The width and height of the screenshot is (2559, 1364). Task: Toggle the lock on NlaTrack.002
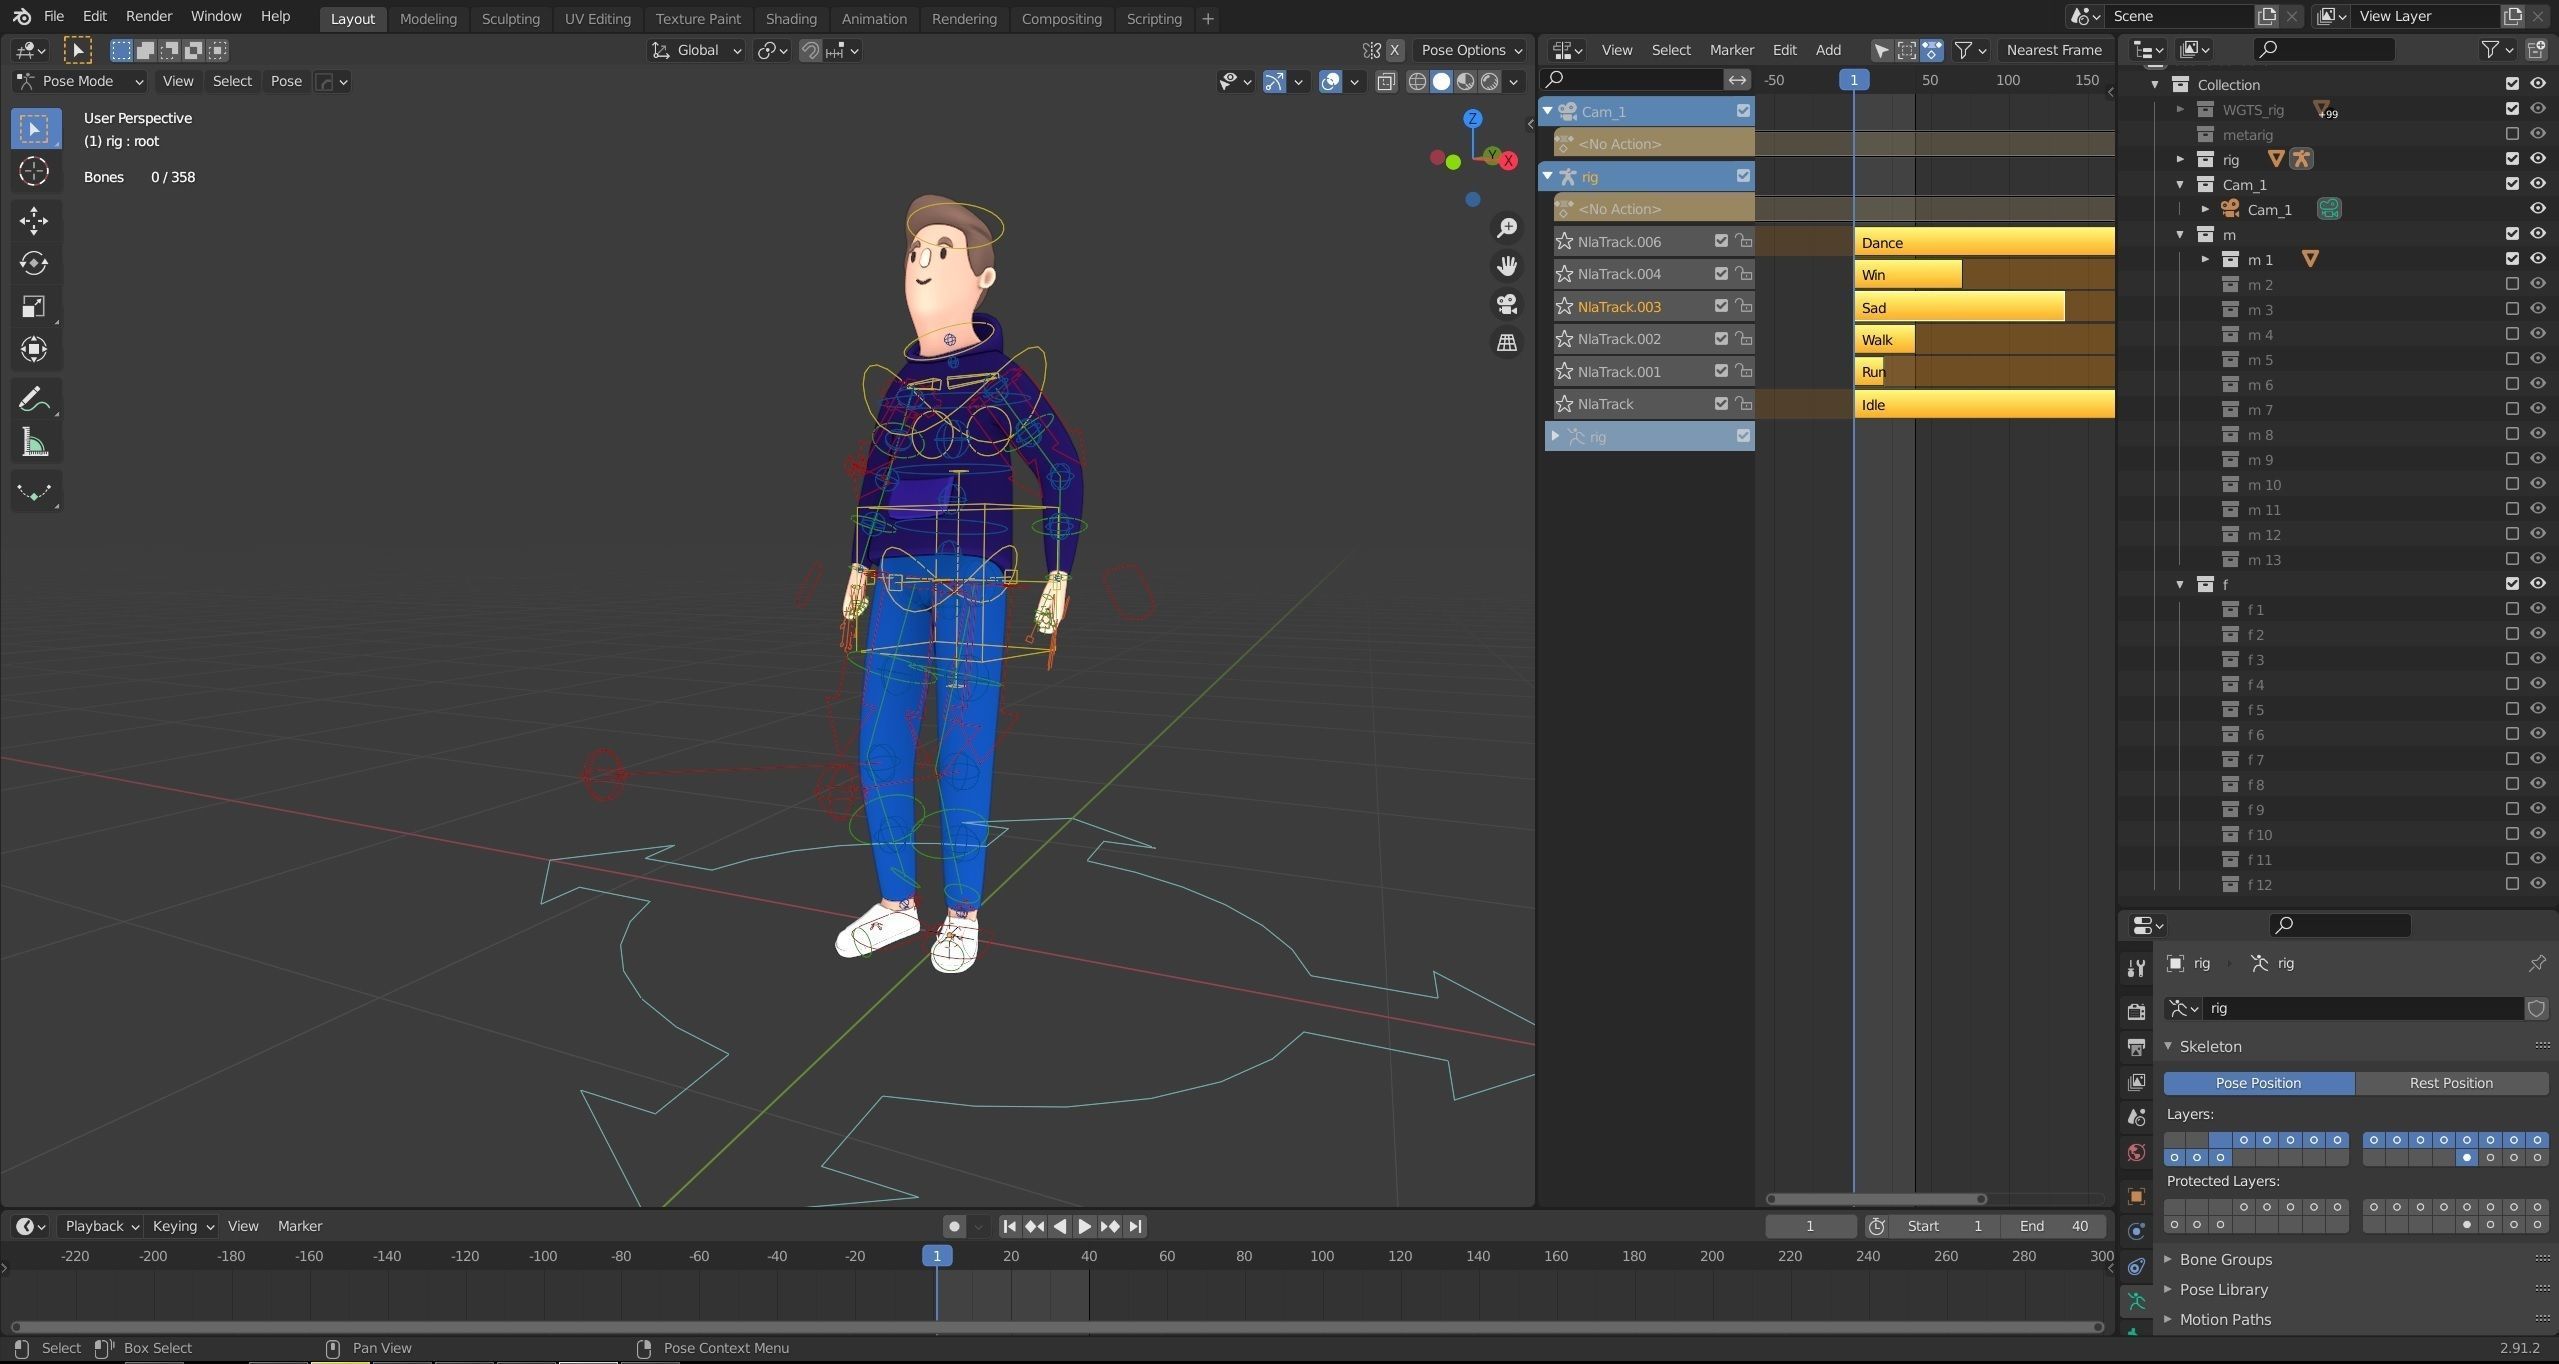tap(1743, 339)
